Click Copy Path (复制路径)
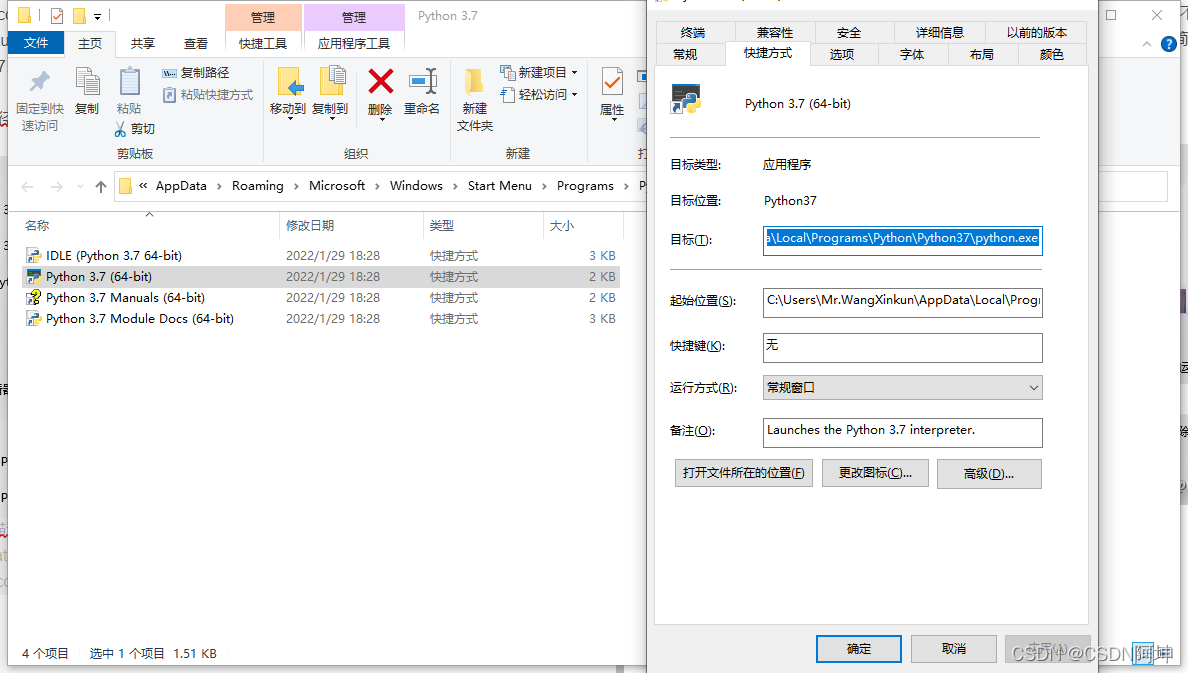 pos(195,73)
